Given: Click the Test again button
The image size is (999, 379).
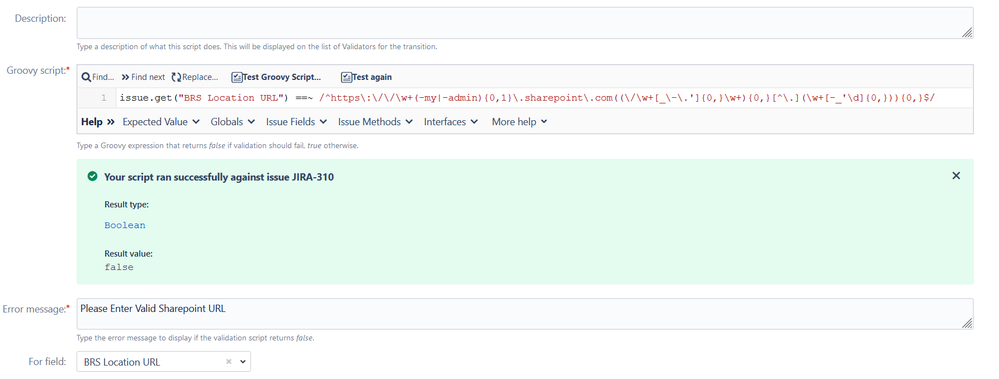Looking at the screenshot, I should point(366,77).
